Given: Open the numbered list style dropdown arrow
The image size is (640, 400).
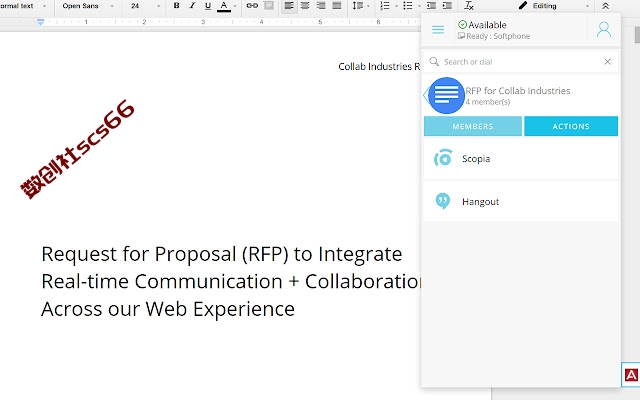Looking at the screenshot, I should coord(396,6).
